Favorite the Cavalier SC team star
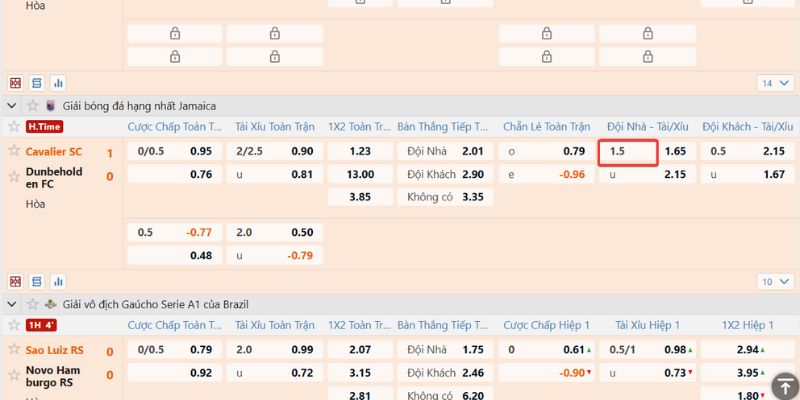 pos(14,151)
